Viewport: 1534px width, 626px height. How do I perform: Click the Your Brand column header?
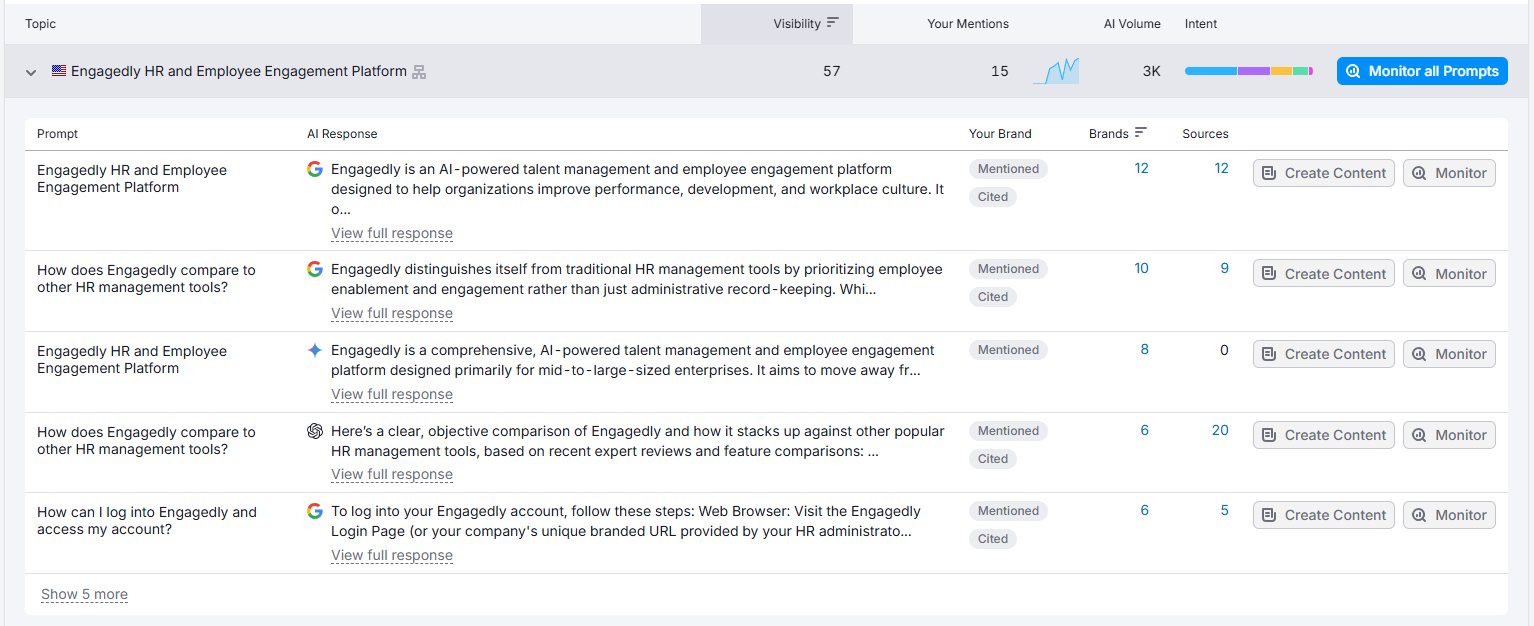(1000, 133)
